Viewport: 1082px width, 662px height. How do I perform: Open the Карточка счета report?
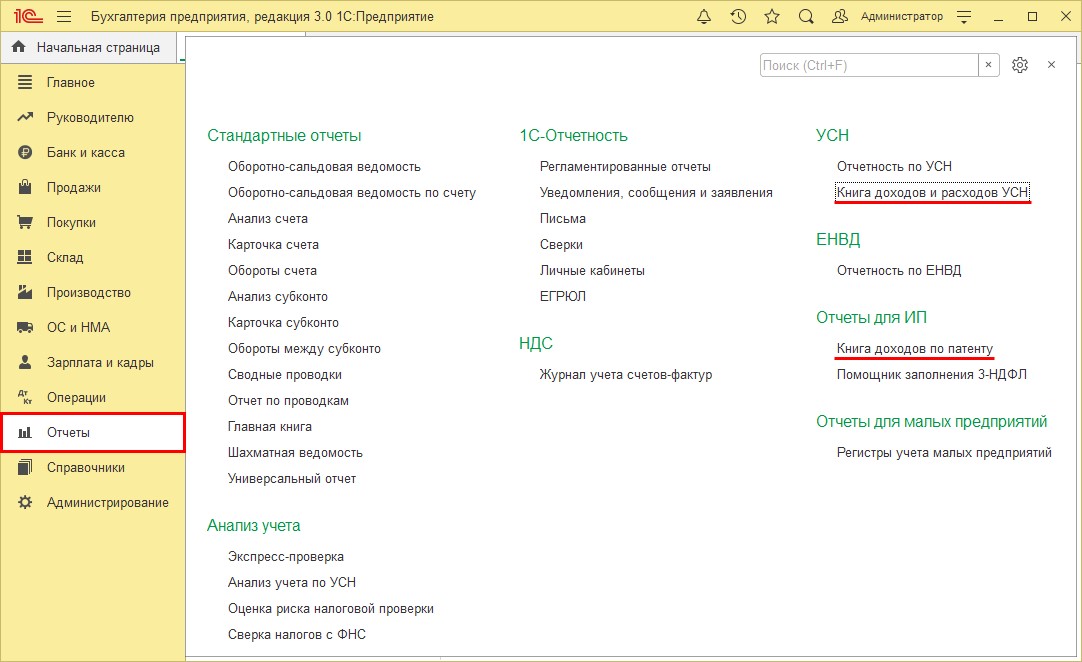(x=273, y=244)
